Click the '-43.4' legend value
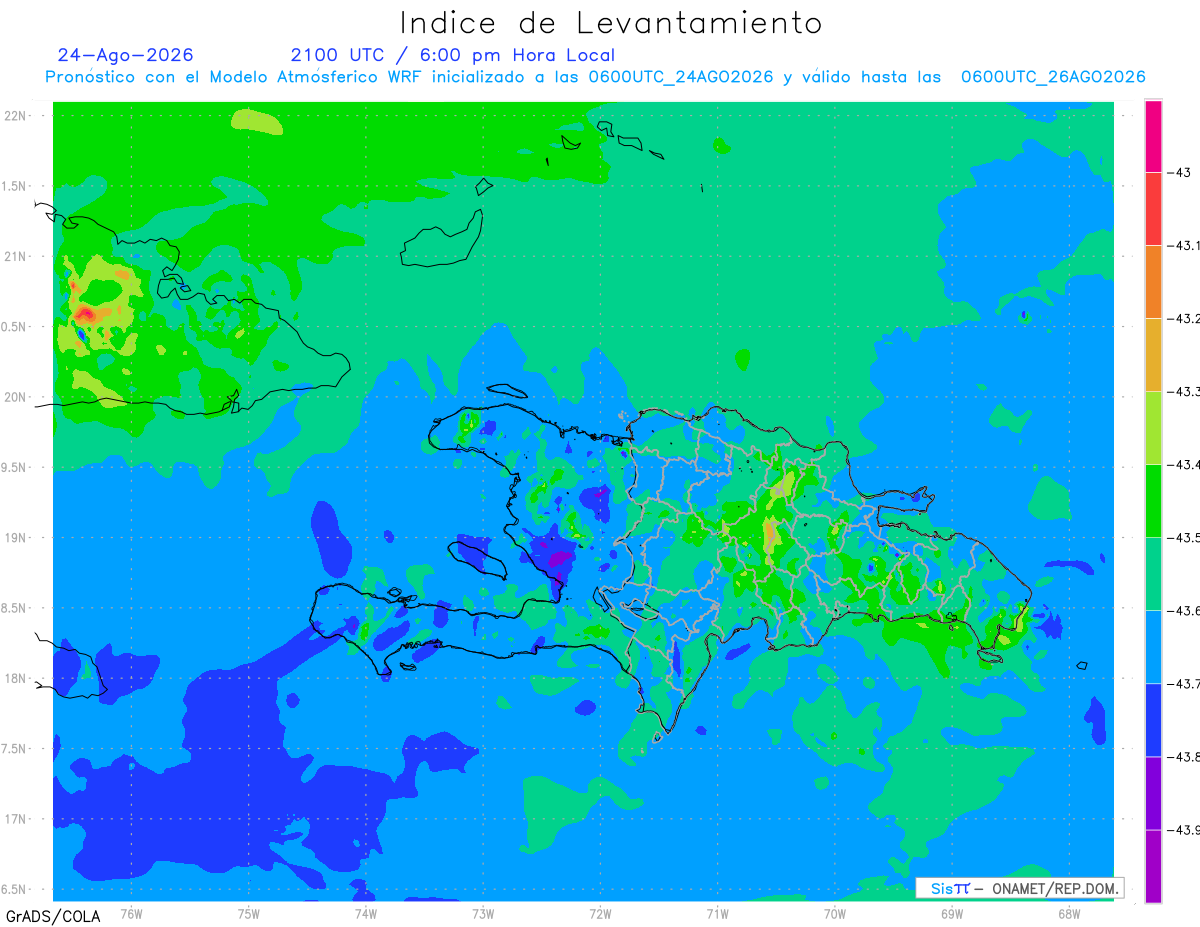Image resolution: width=1200 pixels, height=927 pixels. click(x=1184, y=465)
